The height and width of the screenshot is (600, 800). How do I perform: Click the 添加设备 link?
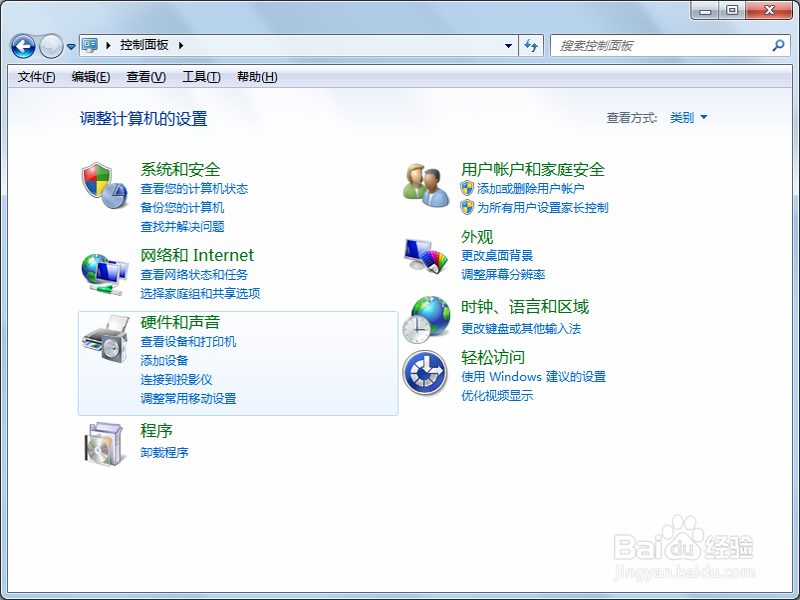164,361
